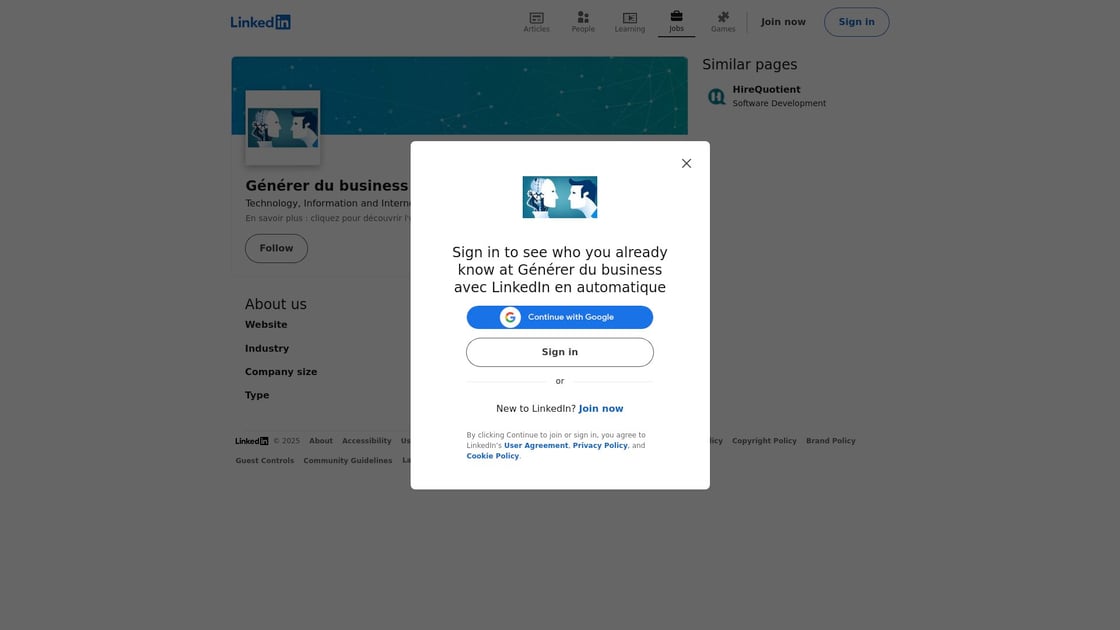Click 'Software Development' under HireQuotient
This screenshot has width=1120, height=630.
click(x=779, y=104)
